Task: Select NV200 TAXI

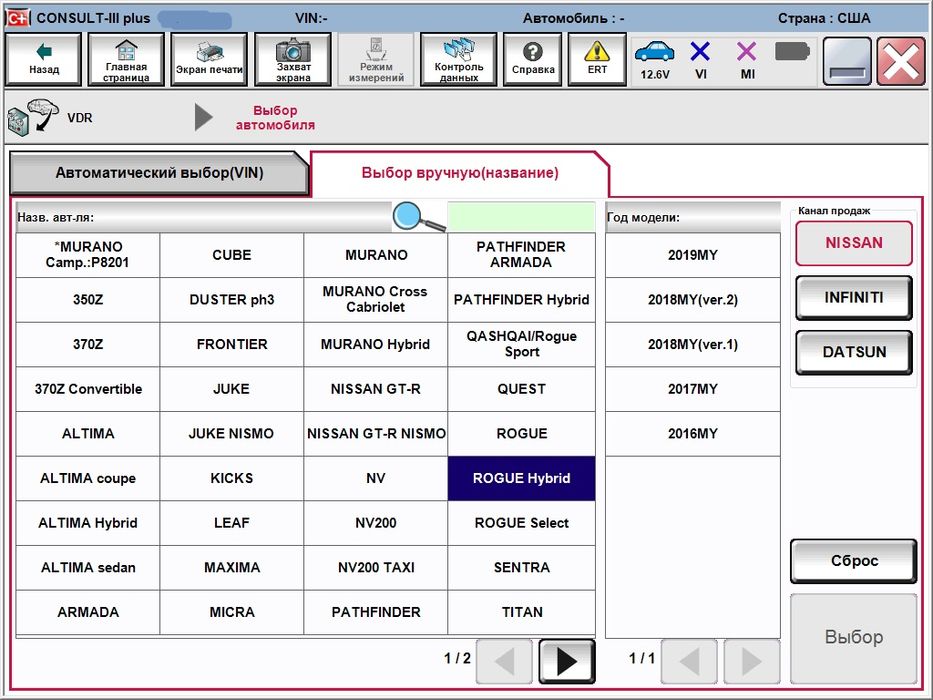Action: click(x=375, y=567)
